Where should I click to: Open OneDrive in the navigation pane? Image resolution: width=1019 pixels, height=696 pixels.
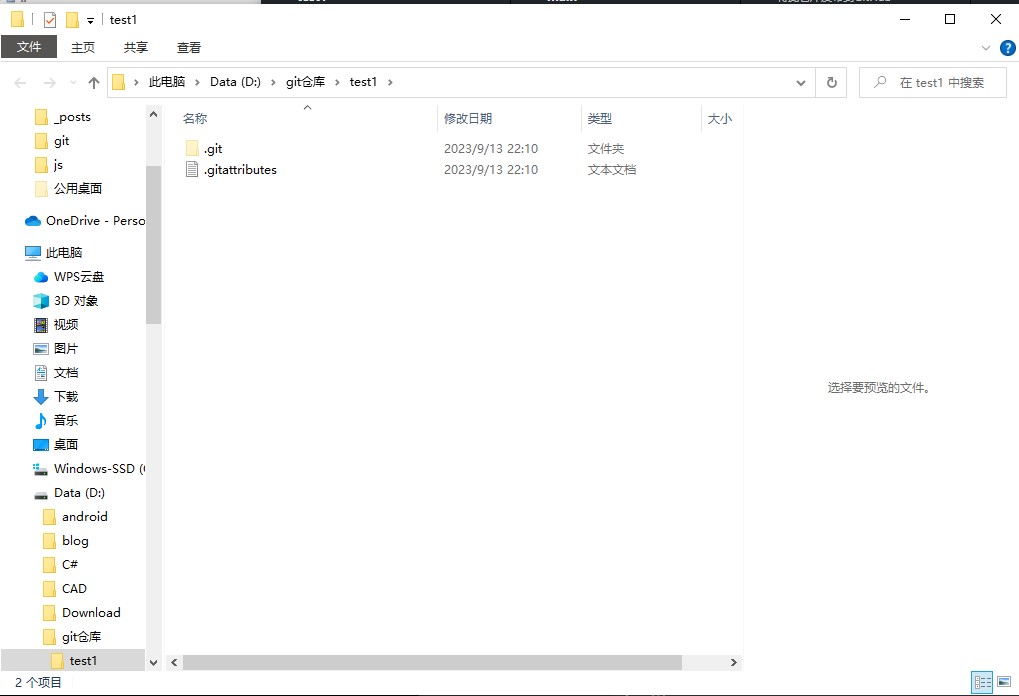(x=94, y=221)
